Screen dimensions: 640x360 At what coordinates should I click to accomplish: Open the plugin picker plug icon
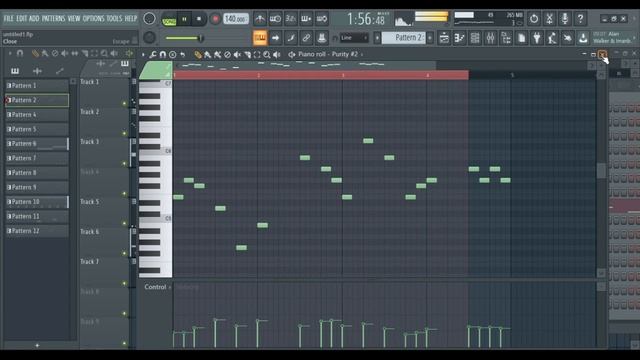coord(537,38)
